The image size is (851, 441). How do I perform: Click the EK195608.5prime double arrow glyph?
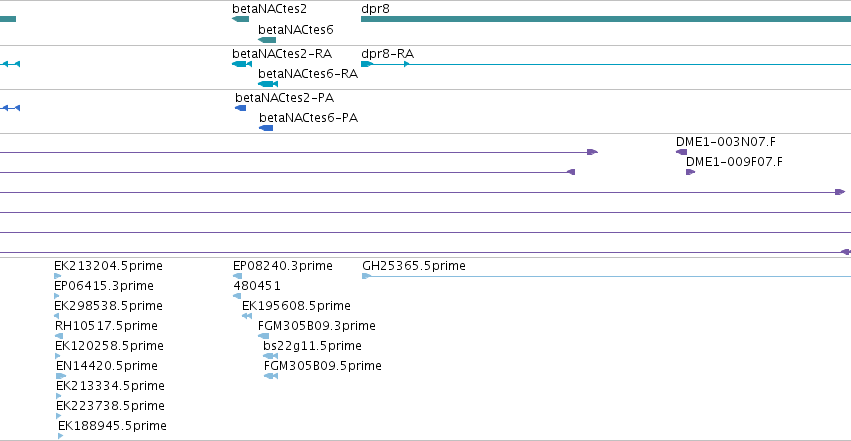pyautogui.click(x=247, y=316)
